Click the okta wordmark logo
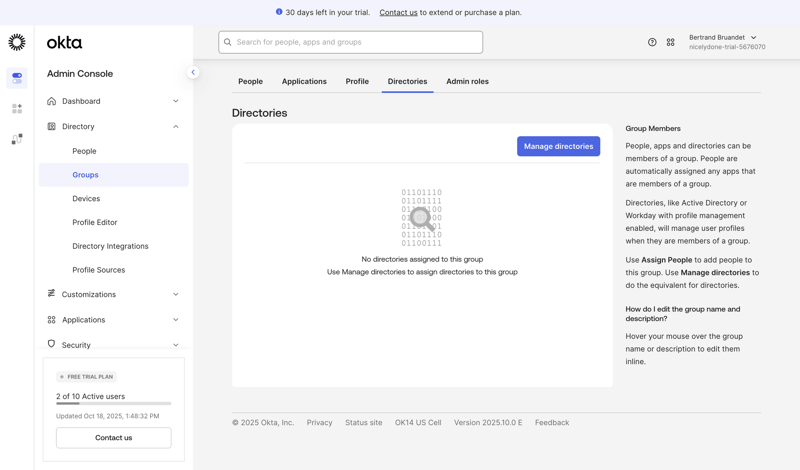Viewport: 800px width, 470px height. click(64, 42)
